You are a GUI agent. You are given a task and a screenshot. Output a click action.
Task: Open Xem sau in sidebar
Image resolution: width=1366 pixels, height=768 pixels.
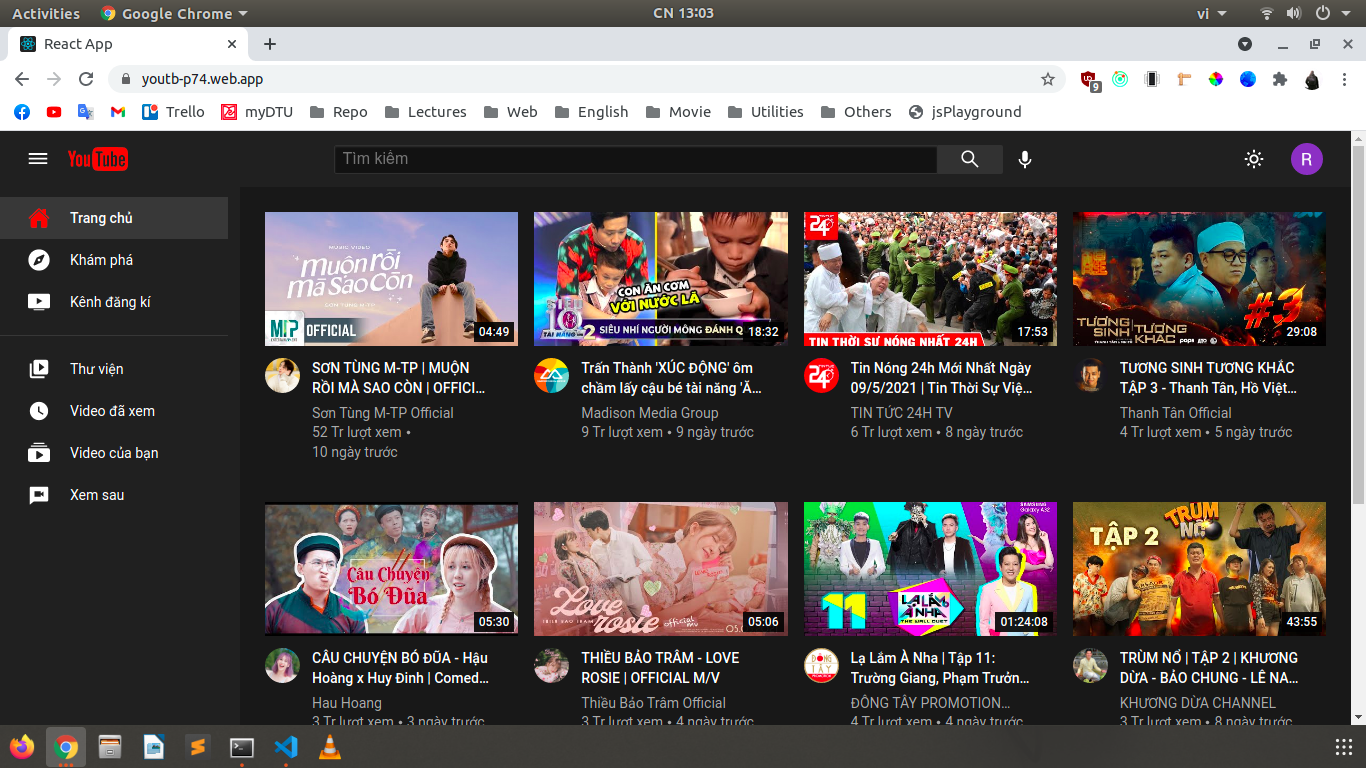point(114,495)
